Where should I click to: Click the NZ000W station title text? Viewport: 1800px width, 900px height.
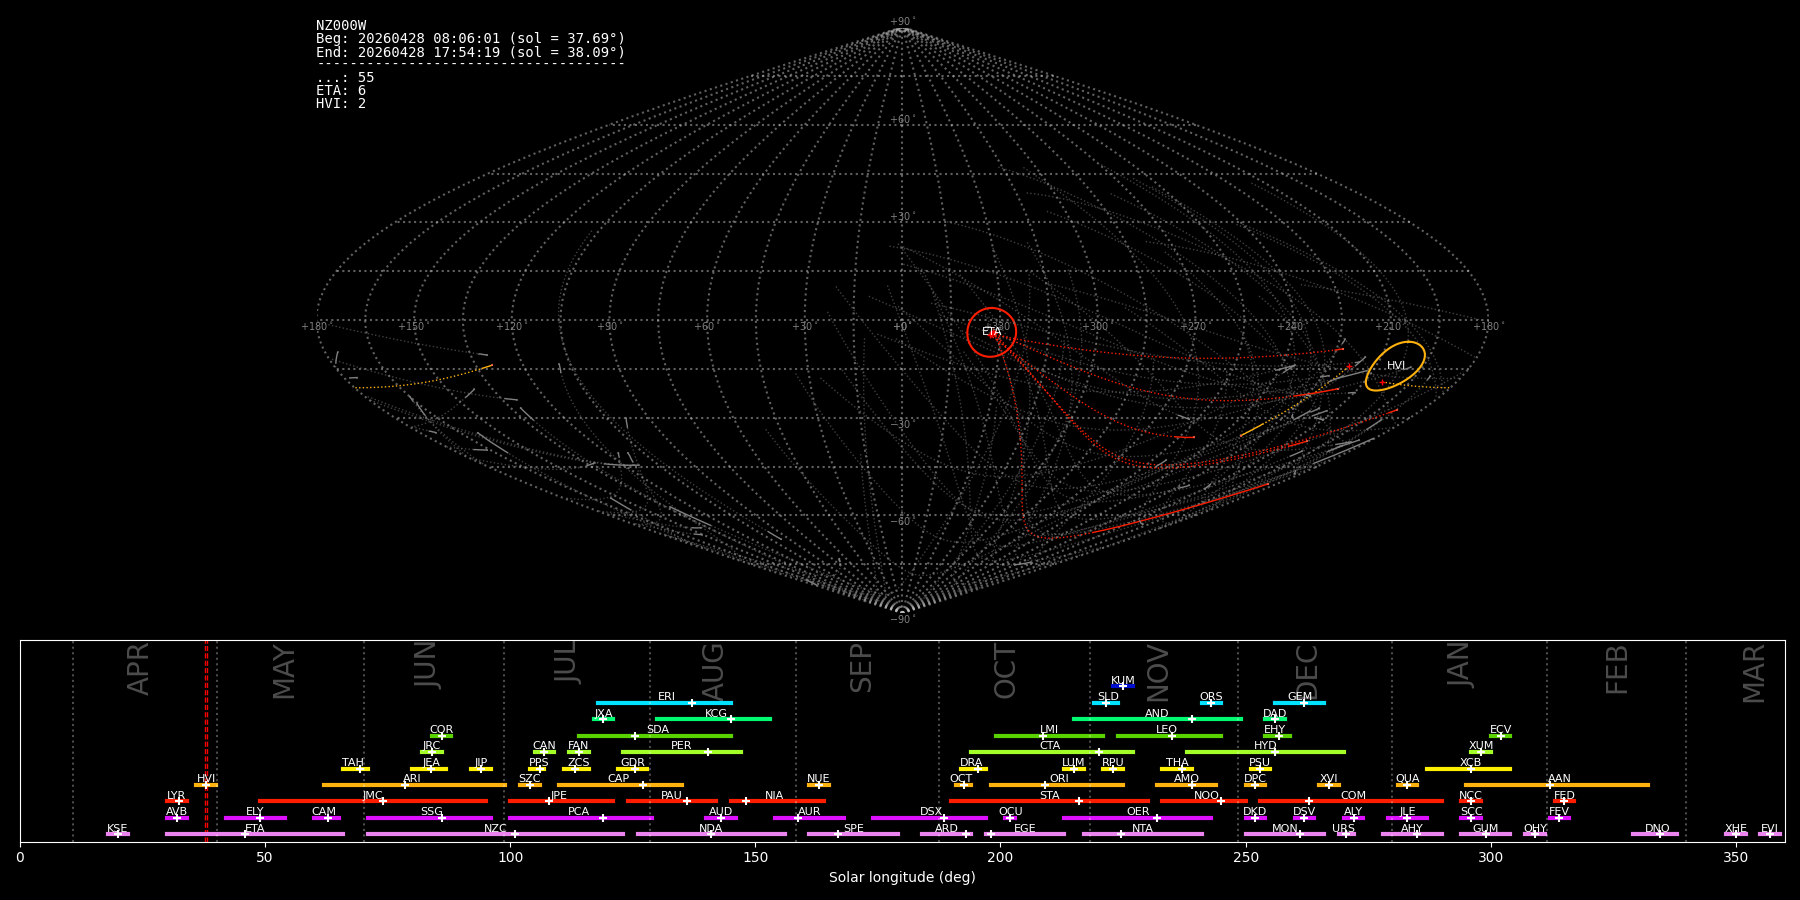tap(341, 26)
